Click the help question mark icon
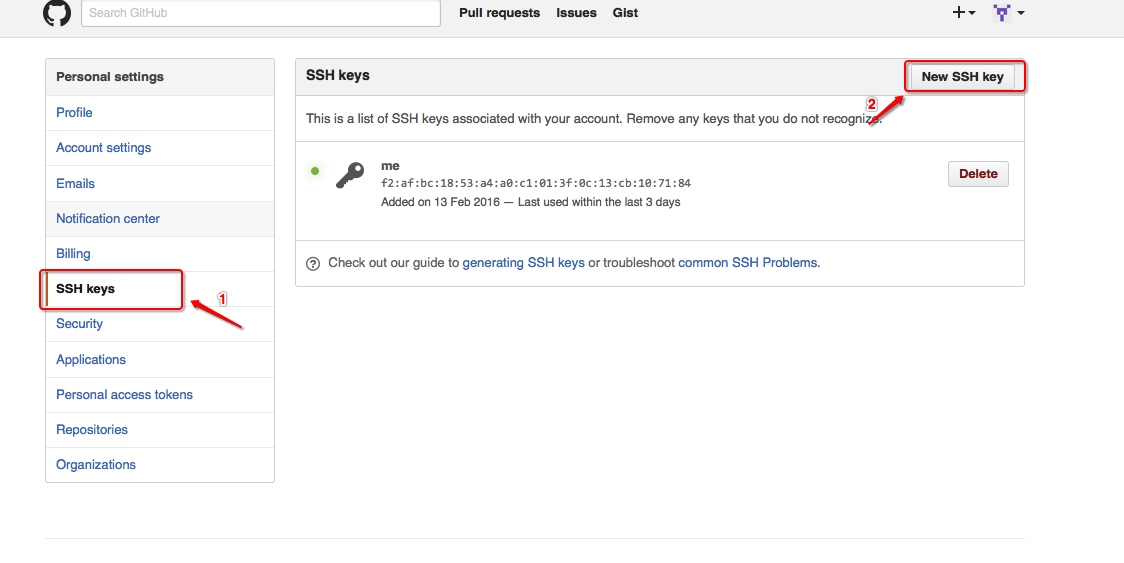The width and height of the screenshot is (1124, 563). click(313, 263)
